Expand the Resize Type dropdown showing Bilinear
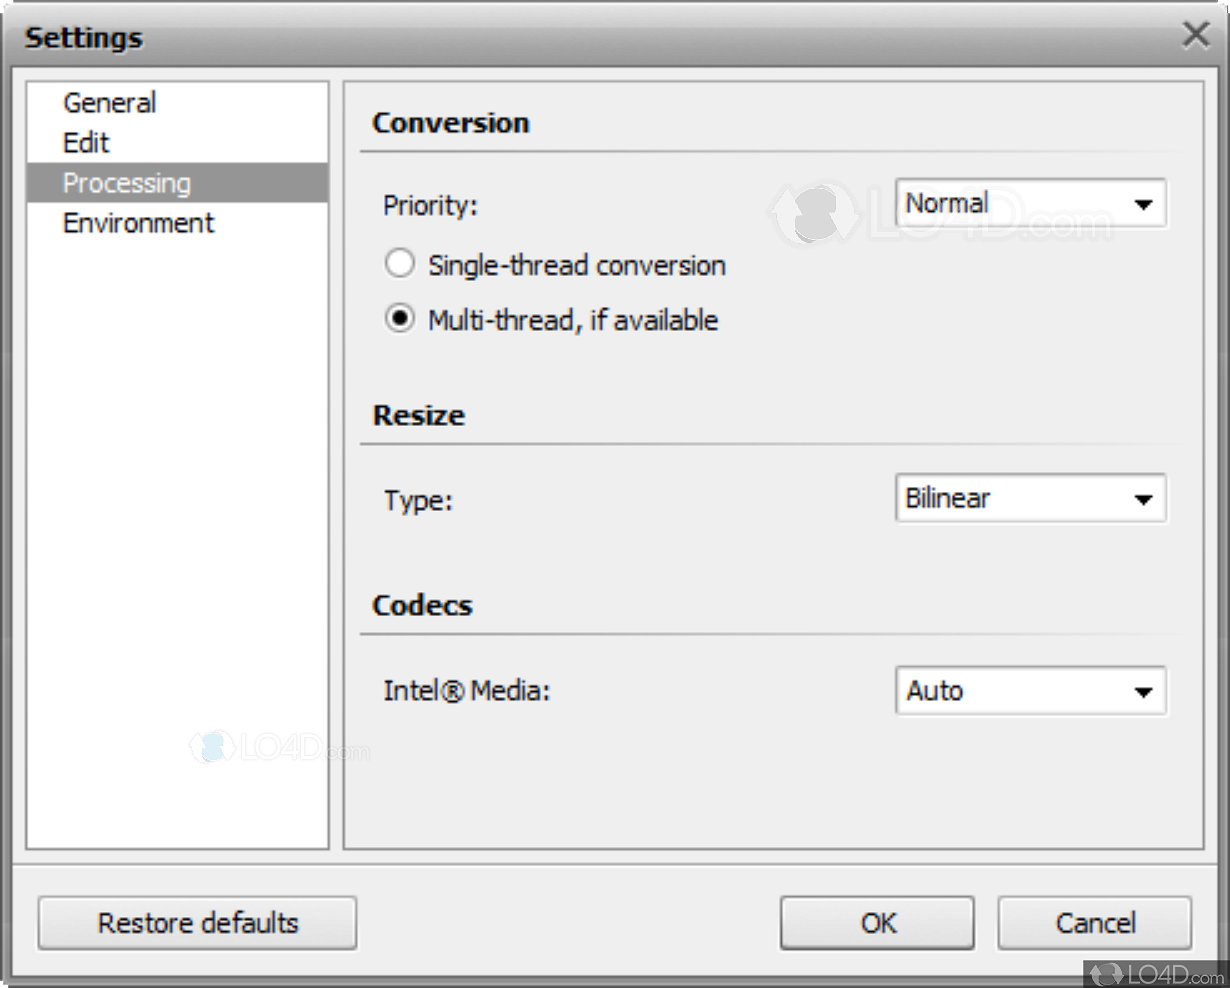 1030,498
